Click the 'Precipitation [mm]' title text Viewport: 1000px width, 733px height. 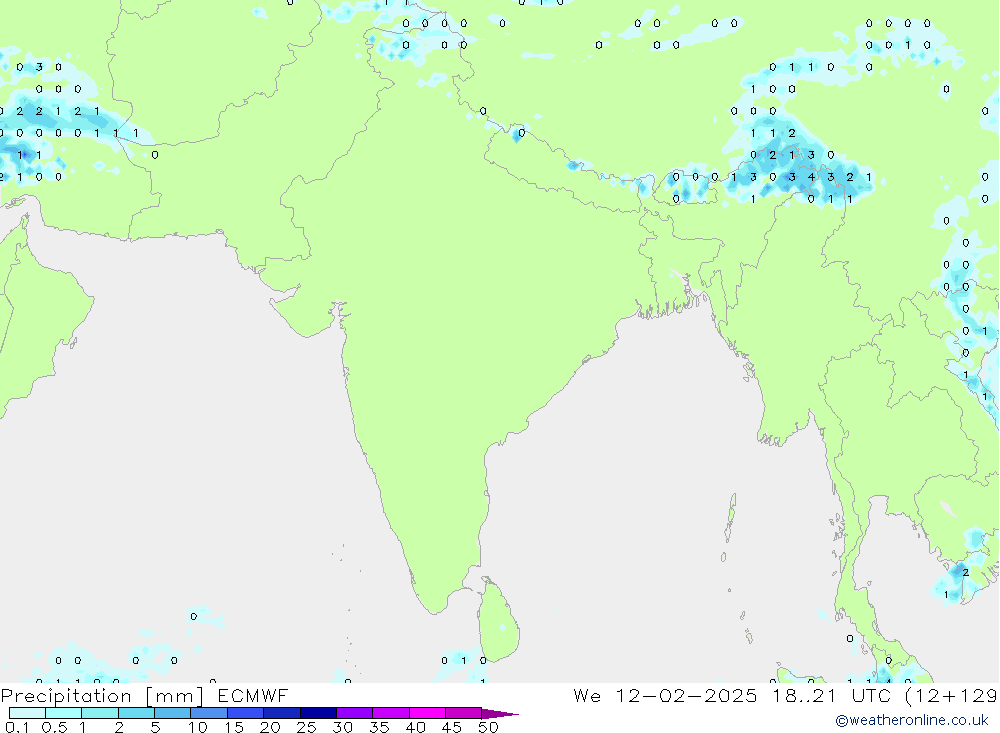tap(102, 696)
